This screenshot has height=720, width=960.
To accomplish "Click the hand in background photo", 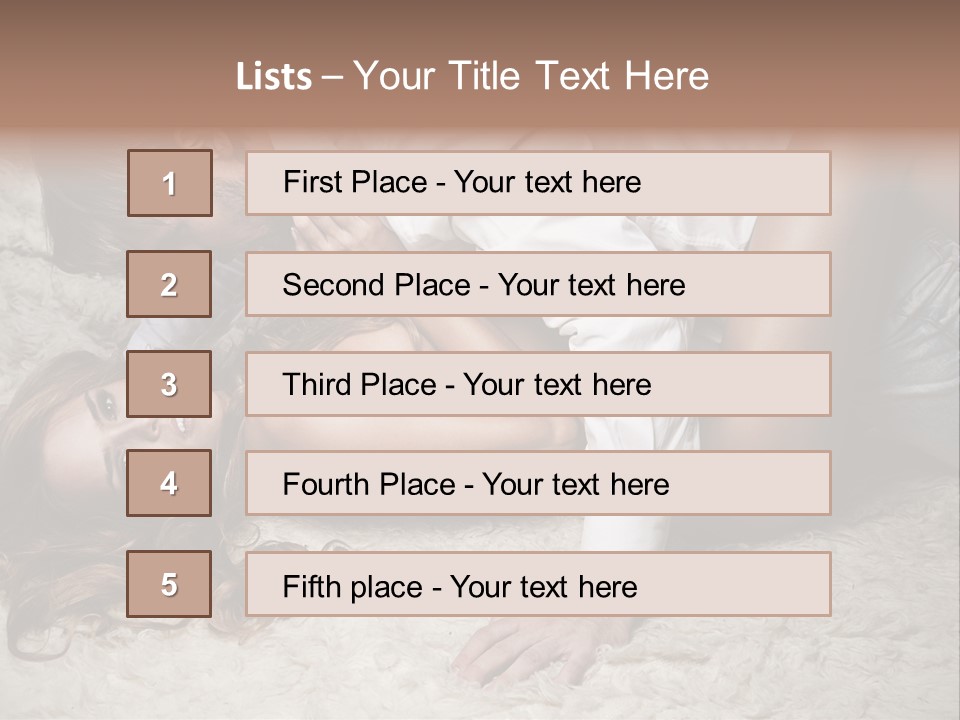I will [527, 652].
